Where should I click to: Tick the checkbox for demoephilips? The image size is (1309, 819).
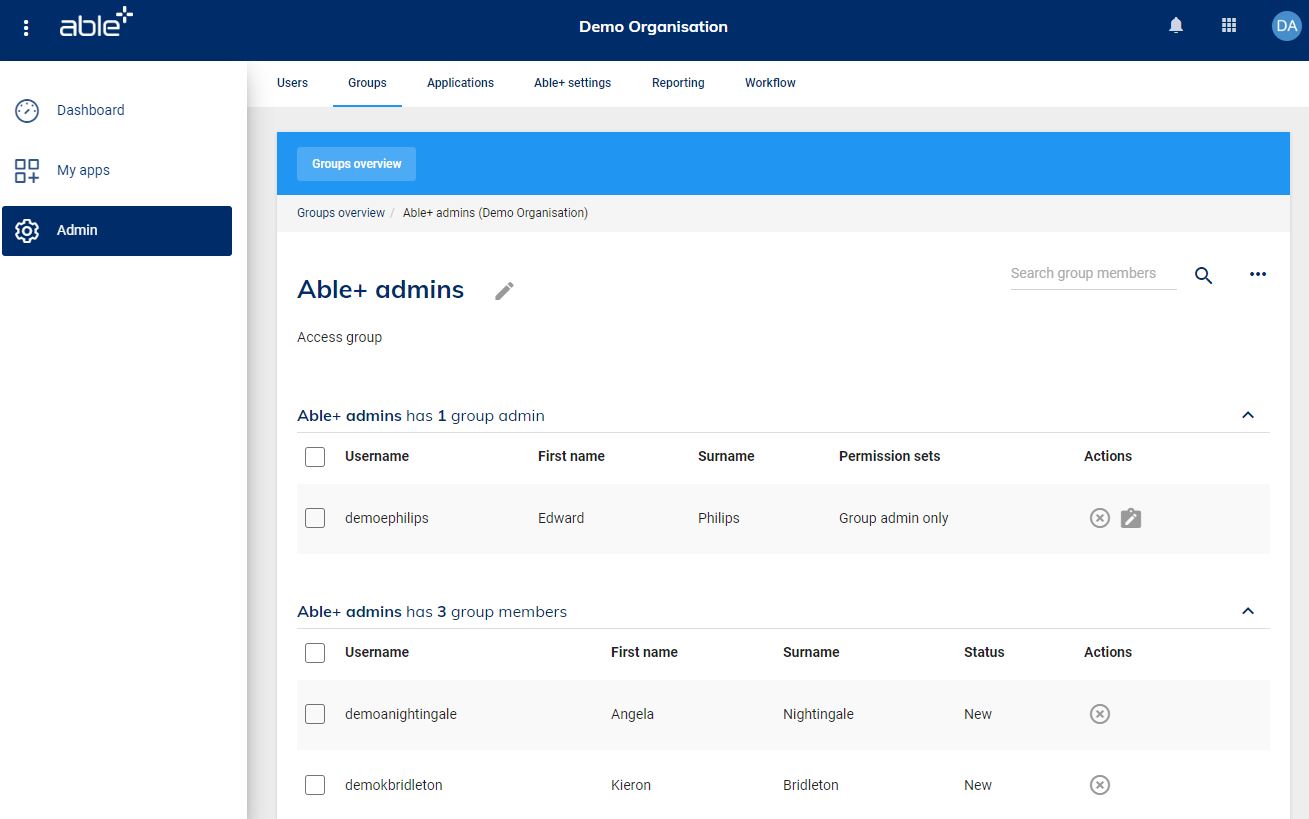[315, 518]
